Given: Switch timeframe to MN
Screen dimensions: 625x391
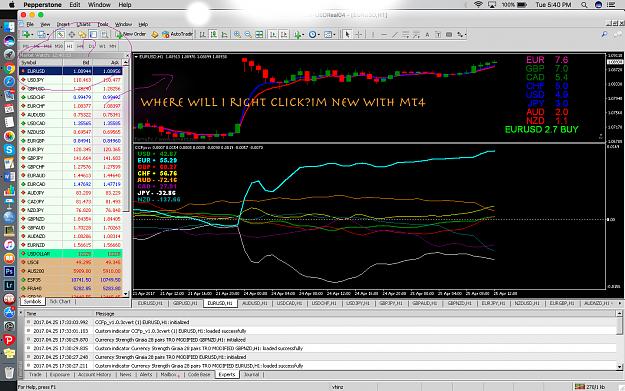Looking at the screenshot, I should [x=113, y=46].
